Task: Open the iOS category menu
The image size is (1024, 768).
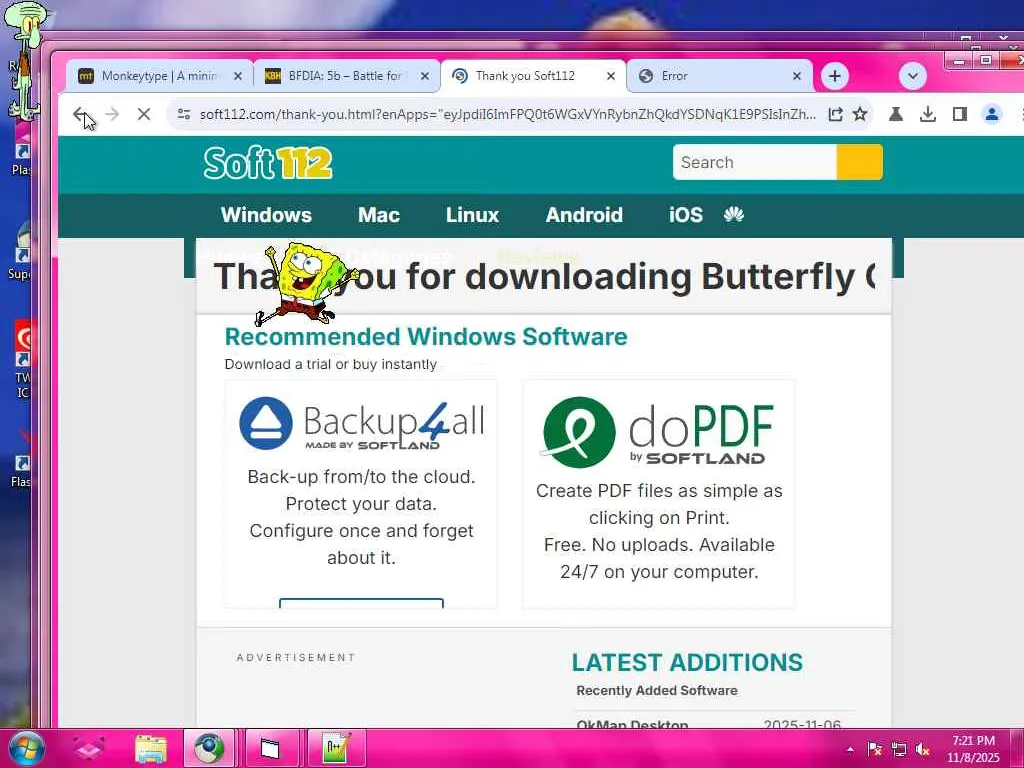Action: click(x=686, y=215)
